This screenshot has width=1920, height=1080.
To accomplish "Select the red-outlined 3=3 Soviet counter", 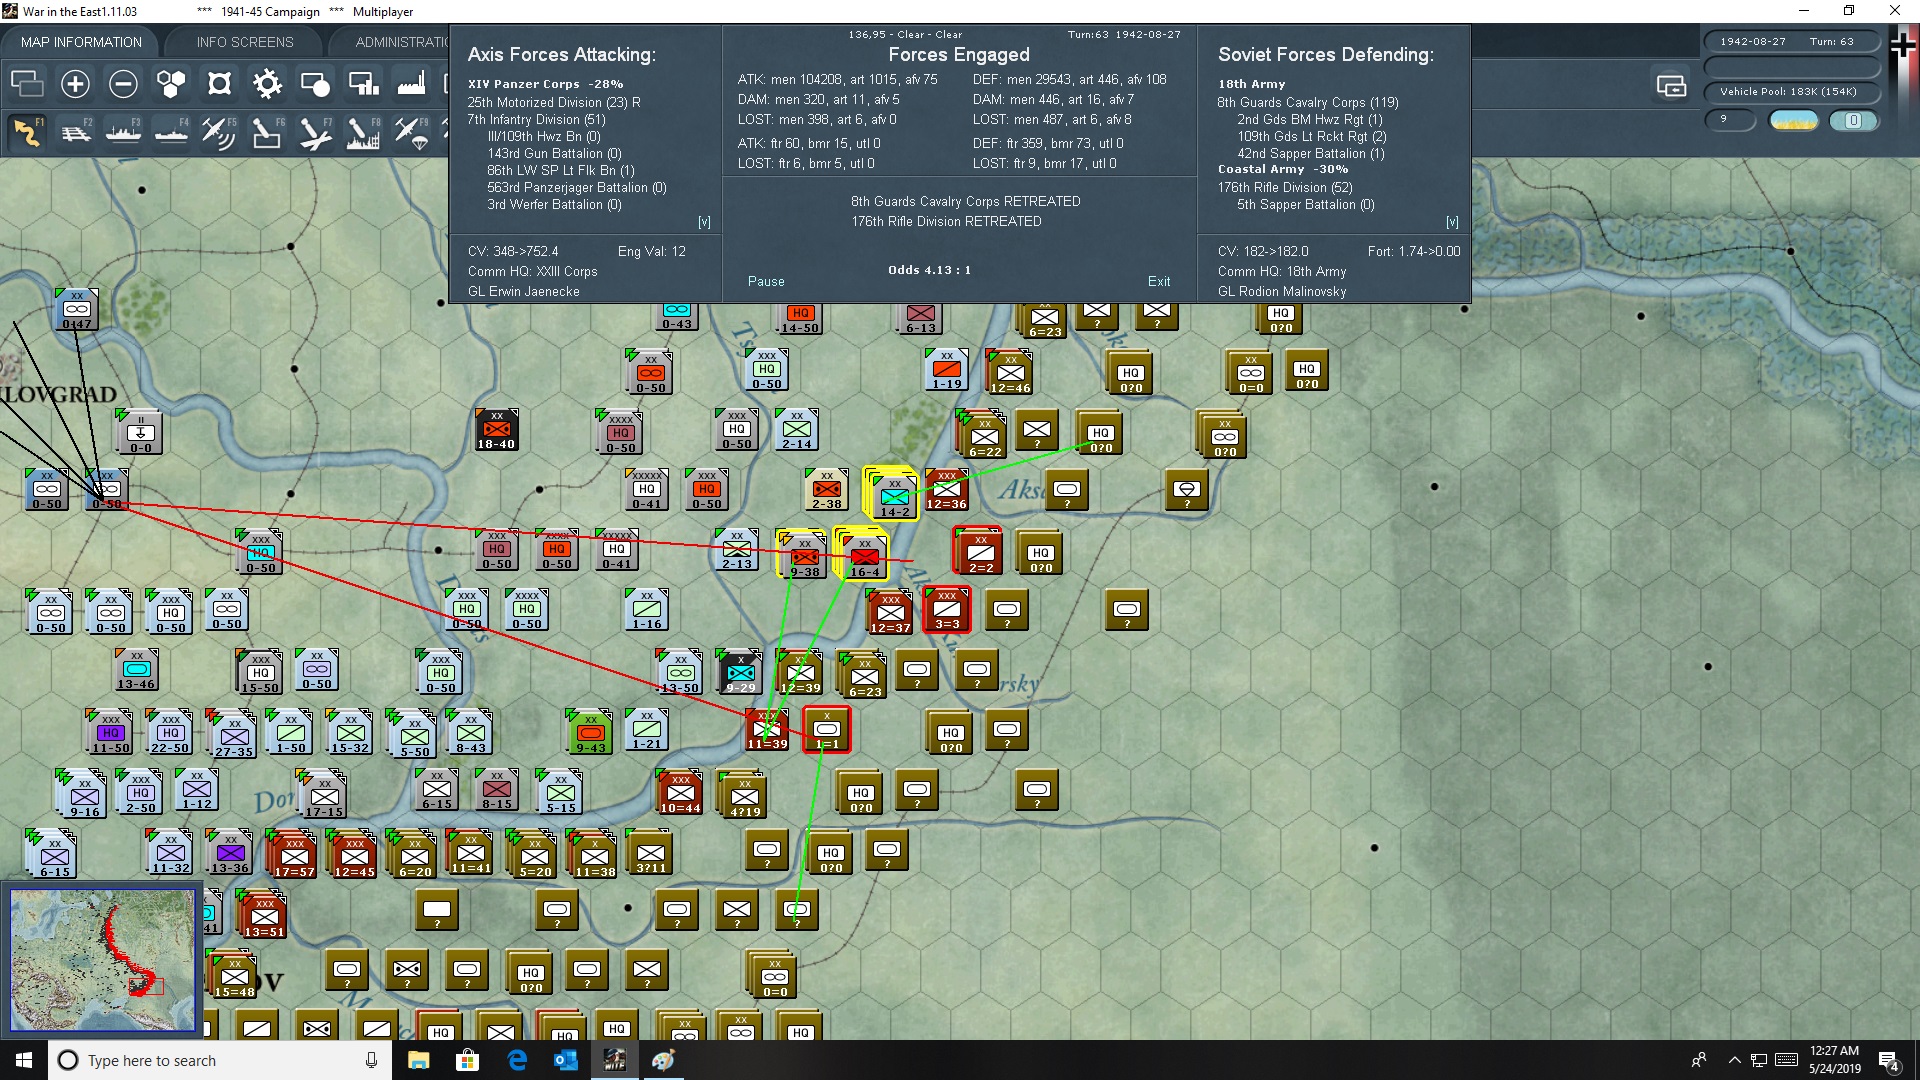I will pyautogui.click(x=947, y=610).
